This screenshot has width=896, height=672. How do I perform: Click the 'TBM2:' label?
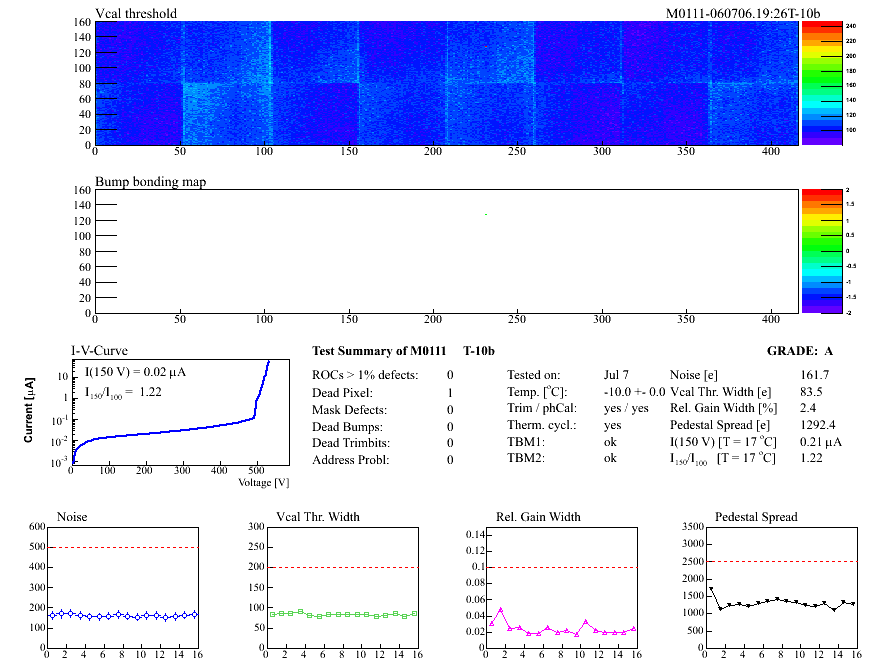point(526,458)
